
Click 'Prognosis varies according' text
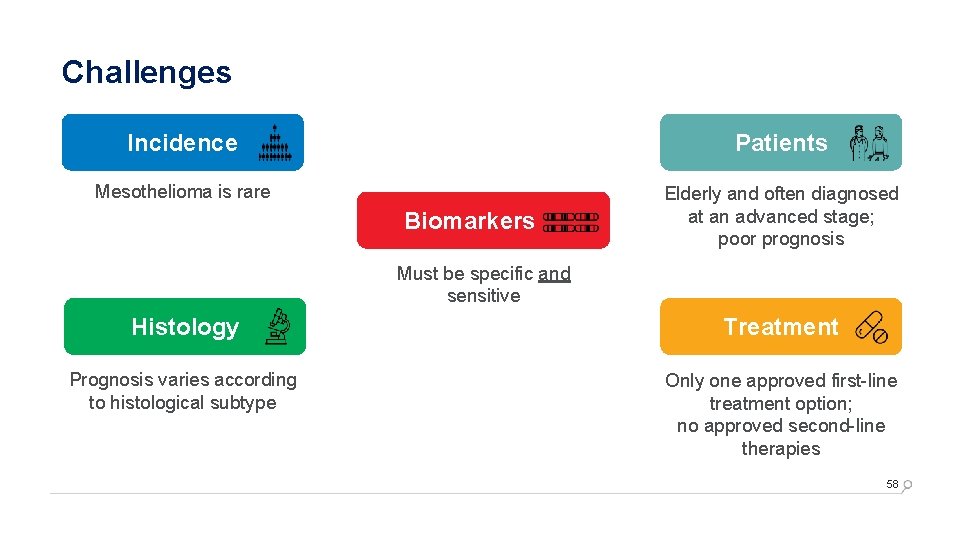click(x=183, y=380)
